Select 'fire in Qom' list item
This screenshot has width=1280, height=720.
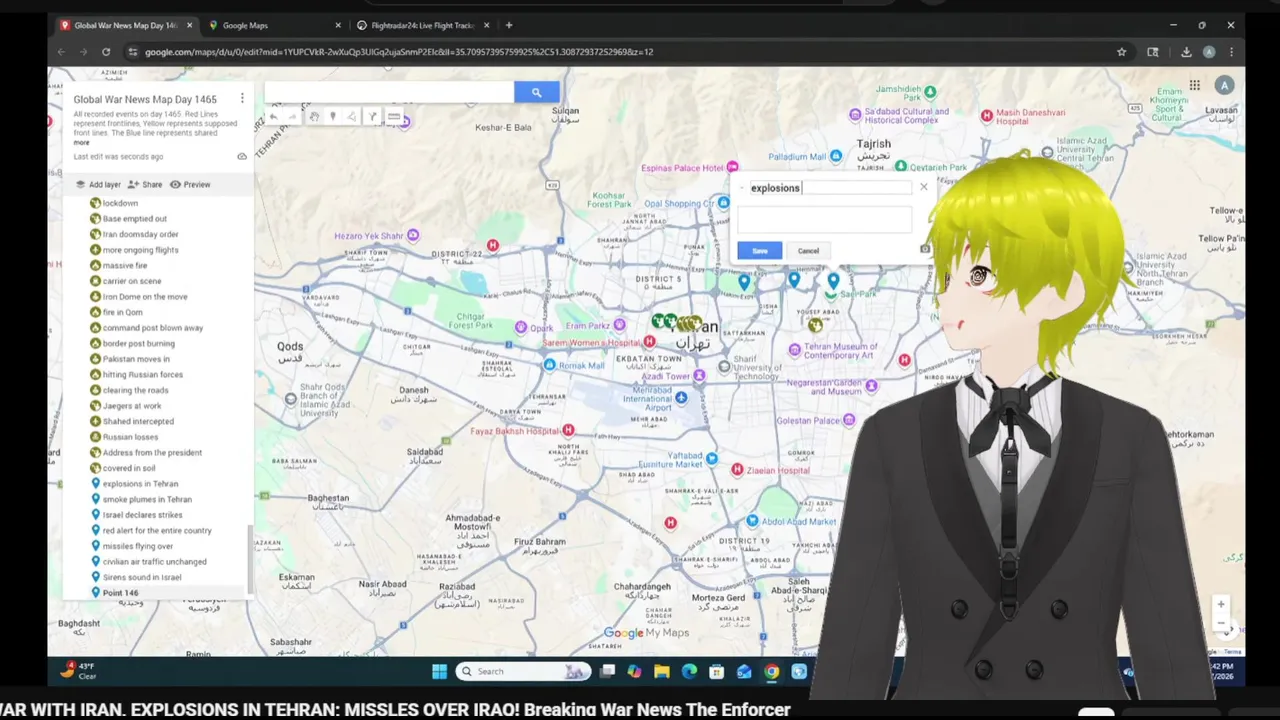122,312
